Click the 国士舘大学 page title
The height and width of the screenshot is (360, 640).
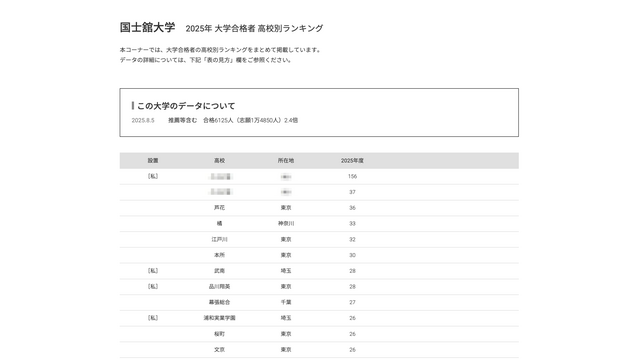coord(147,28)
